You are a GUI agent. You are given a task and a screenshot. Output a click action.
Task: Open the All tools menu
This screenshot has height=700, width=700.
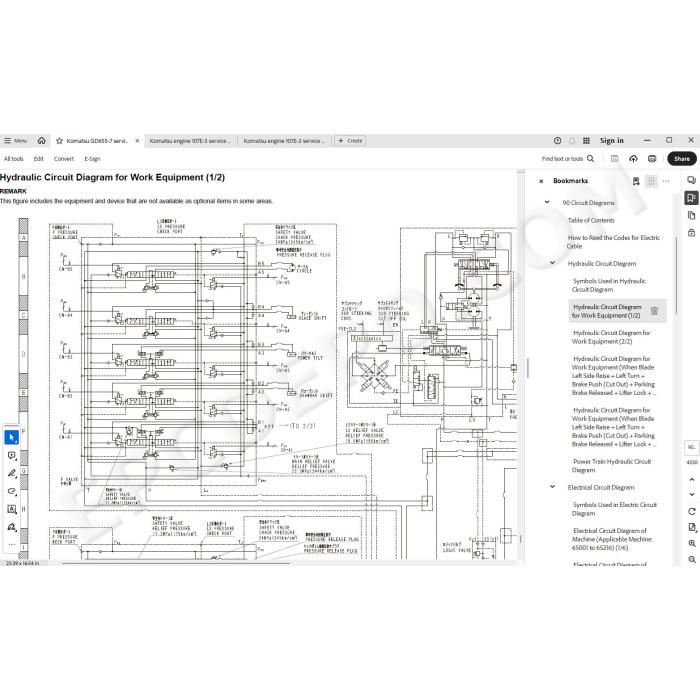click(x=13, y=158)
